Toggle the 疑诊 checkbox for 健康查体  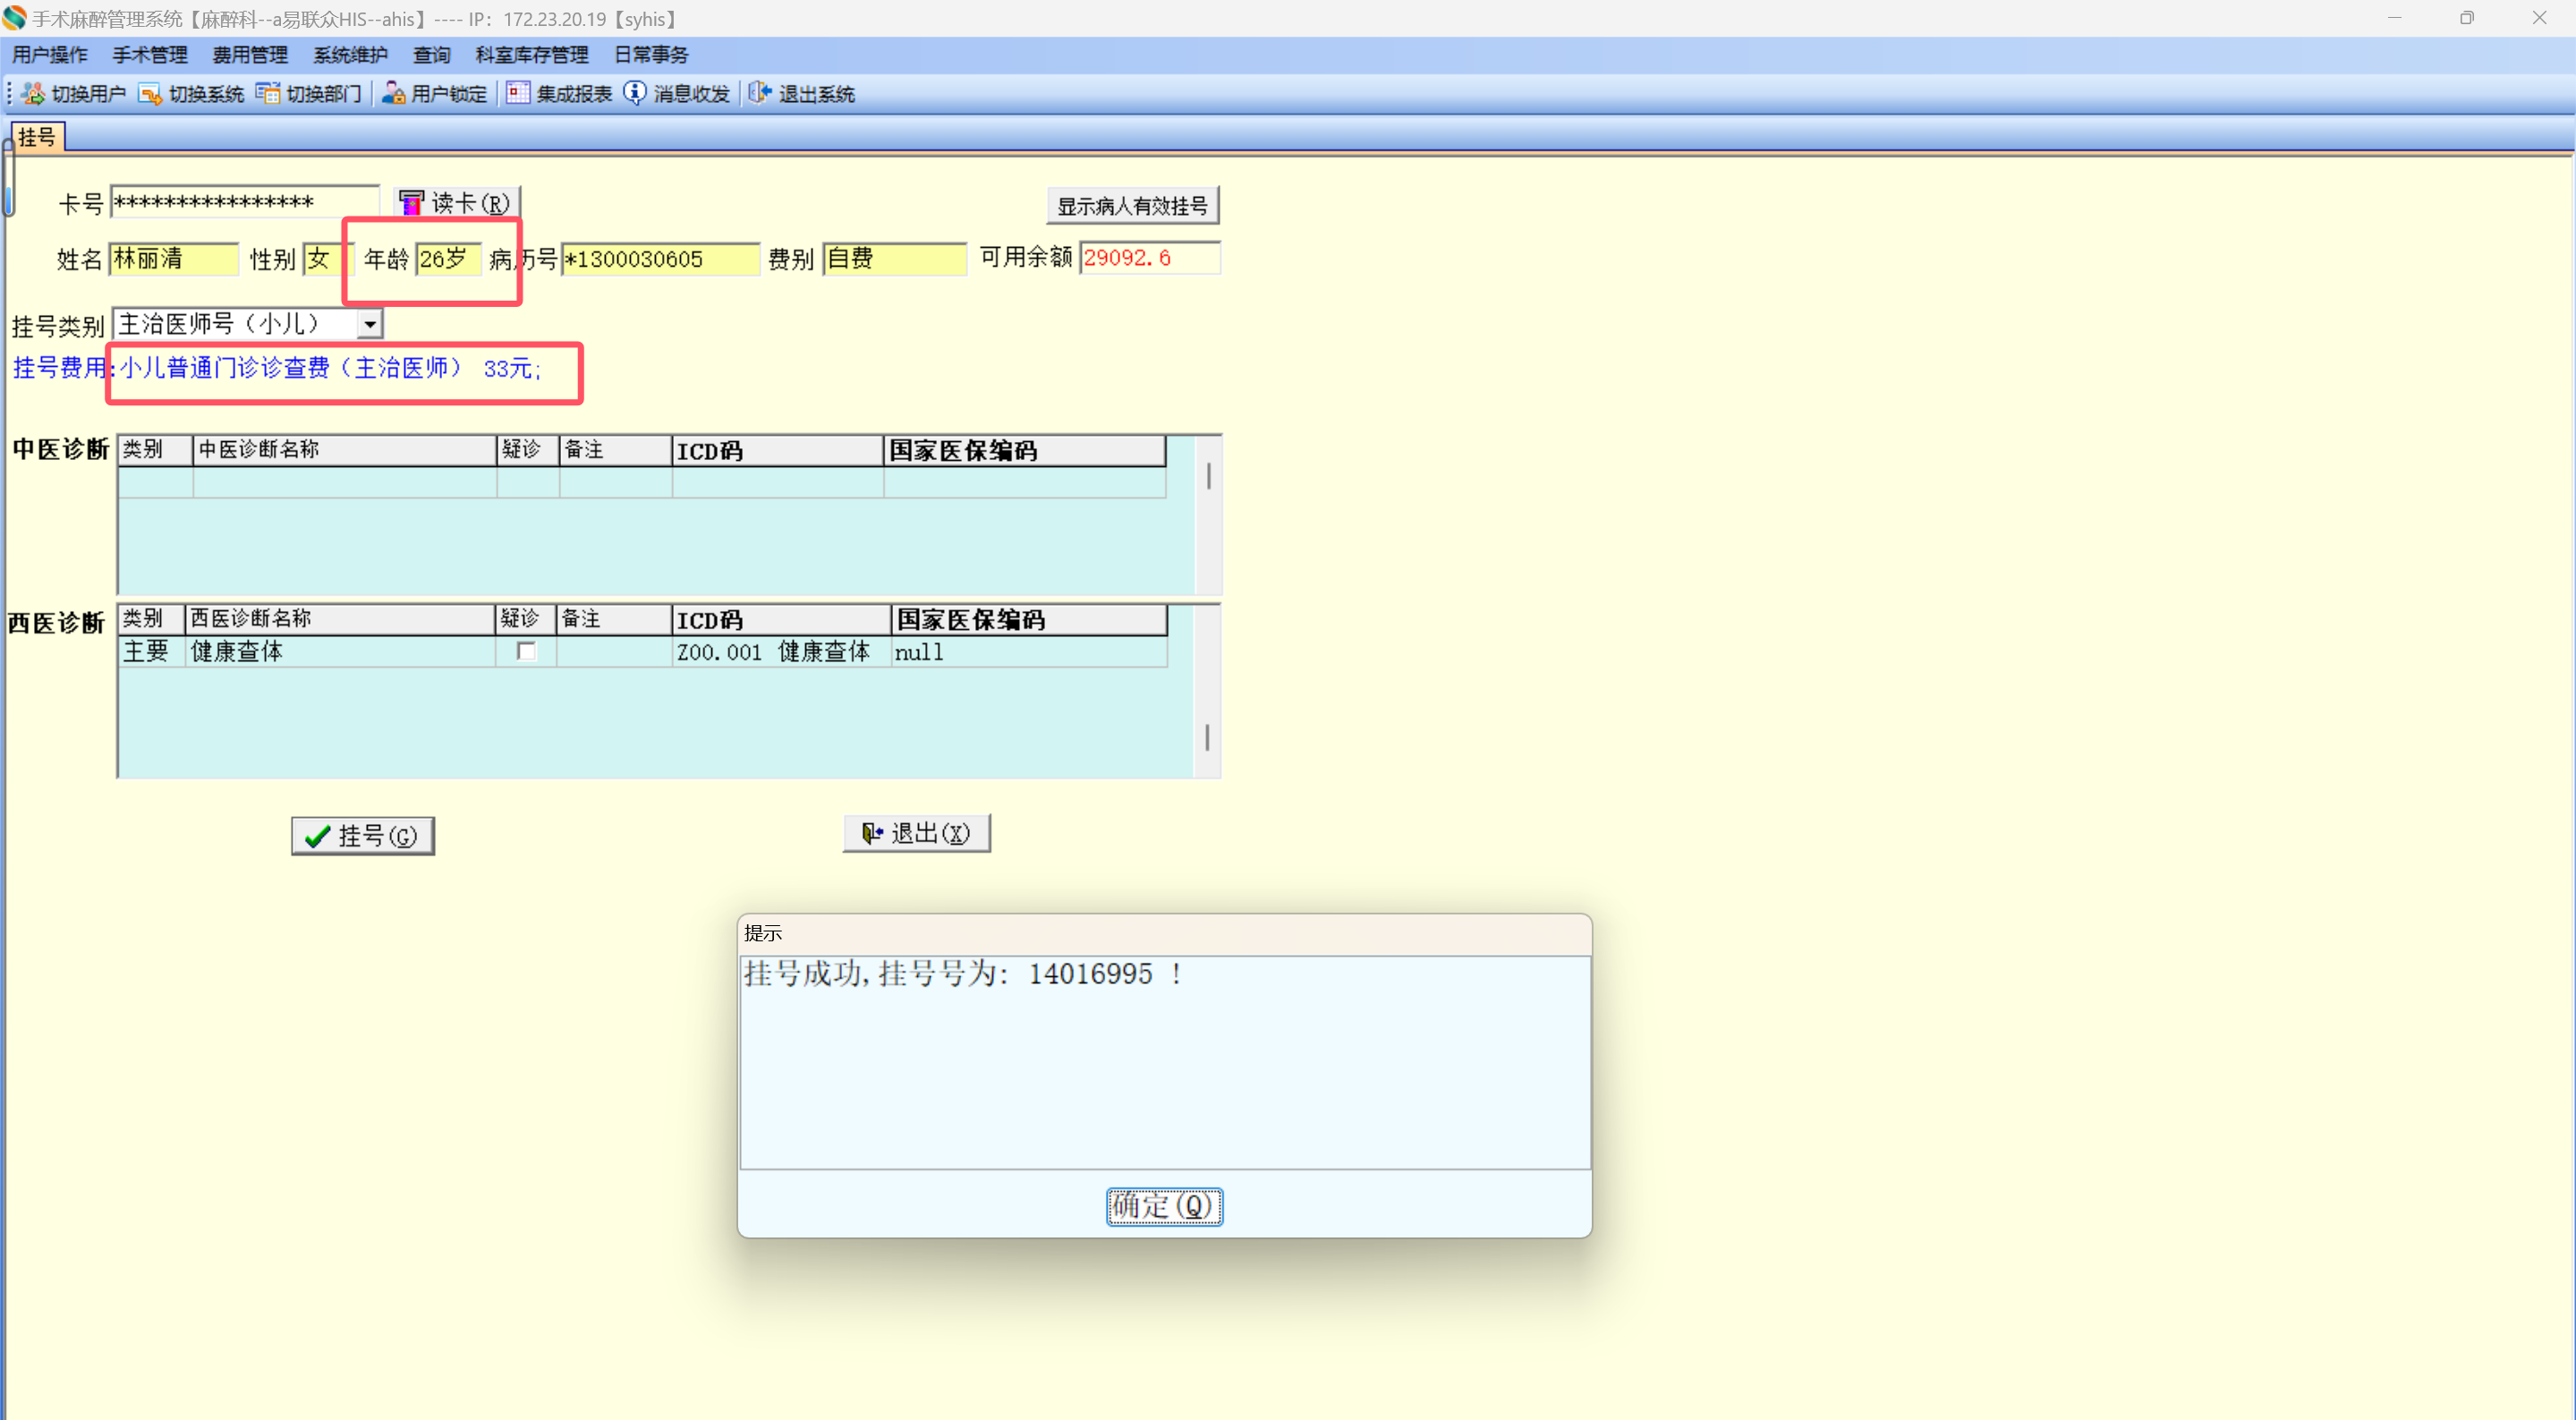[x=526, y=651]
